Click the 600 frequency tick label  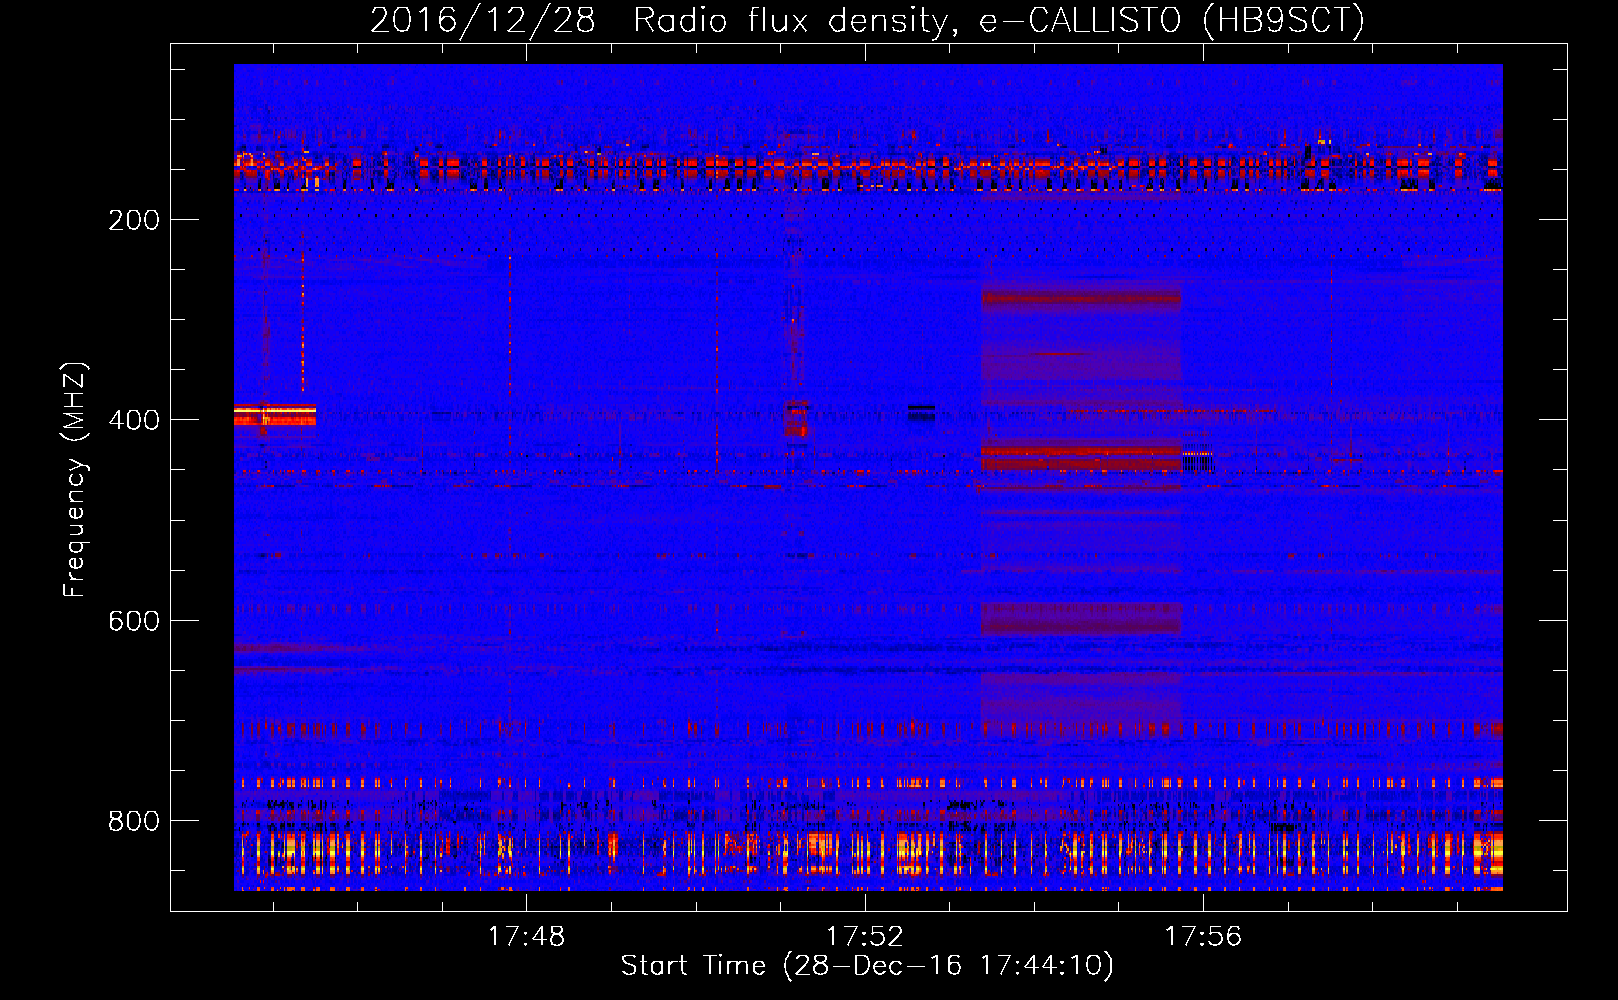pyautogui.click(x=134, y=621)
